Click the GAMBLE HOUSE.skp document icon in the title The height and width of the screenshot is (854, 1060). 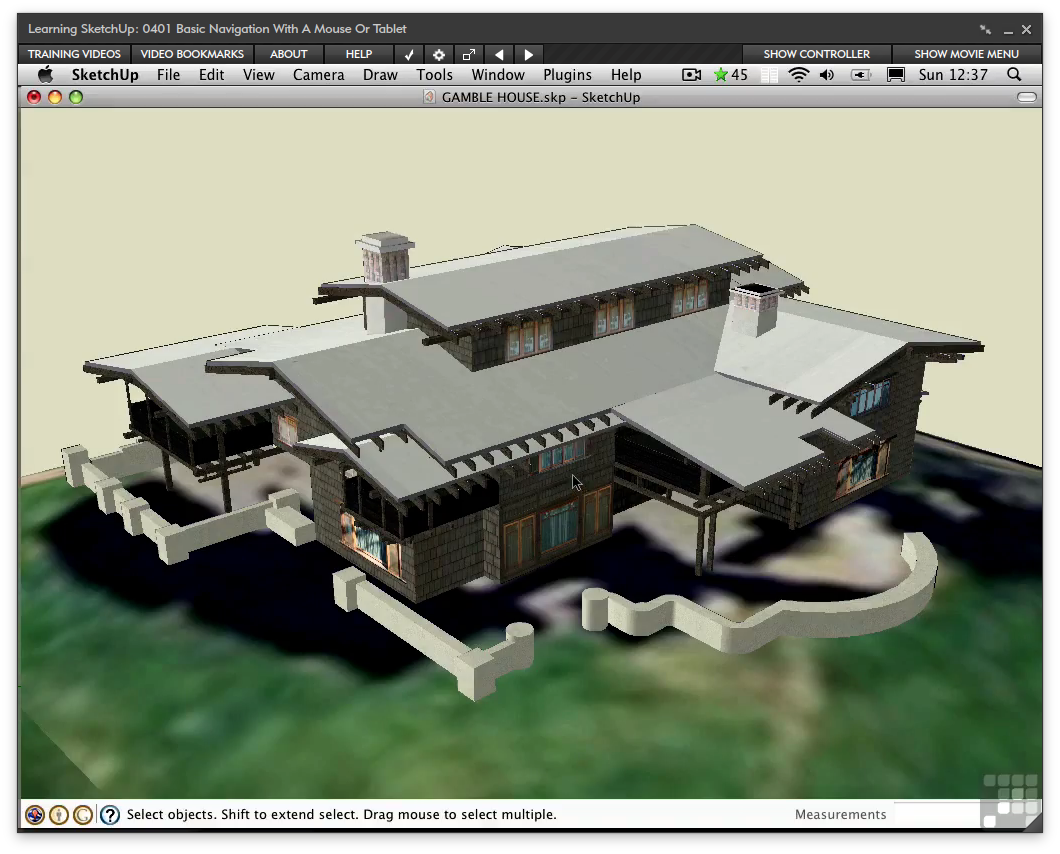pyautogui.click(x=429, y=97)
